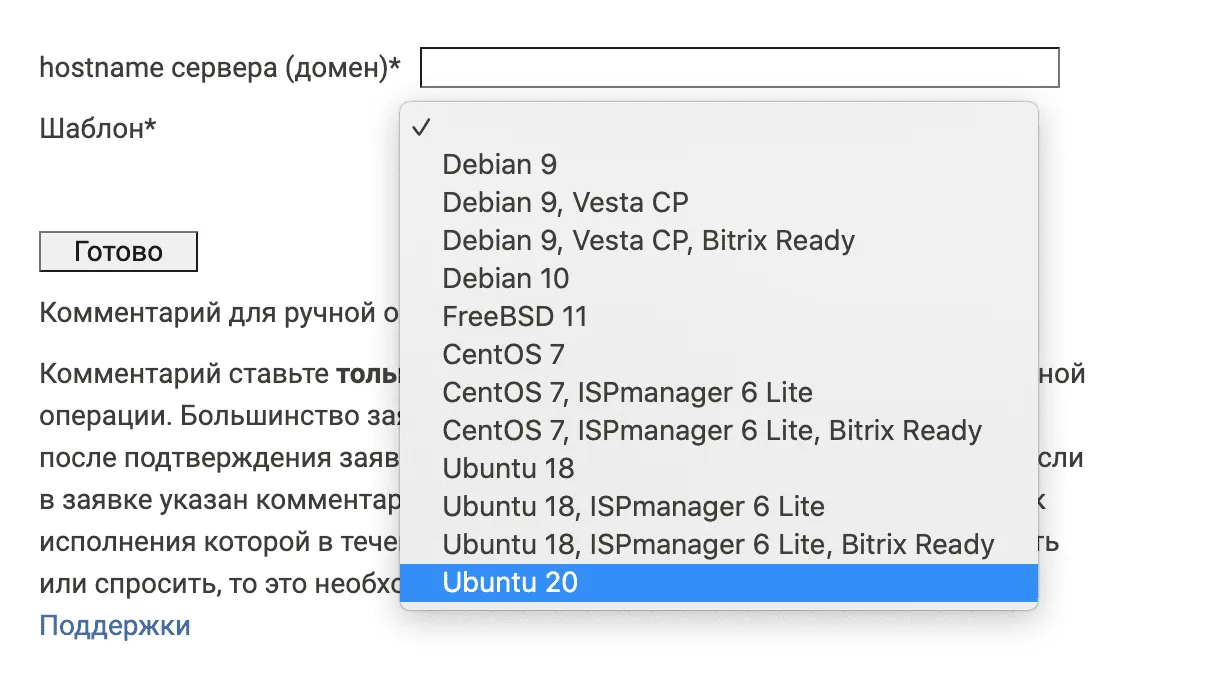This screenshot has width=1220, height=676.
Task: Open the Поддержки link
Action: pyautogui.click(x=115, y=626)
